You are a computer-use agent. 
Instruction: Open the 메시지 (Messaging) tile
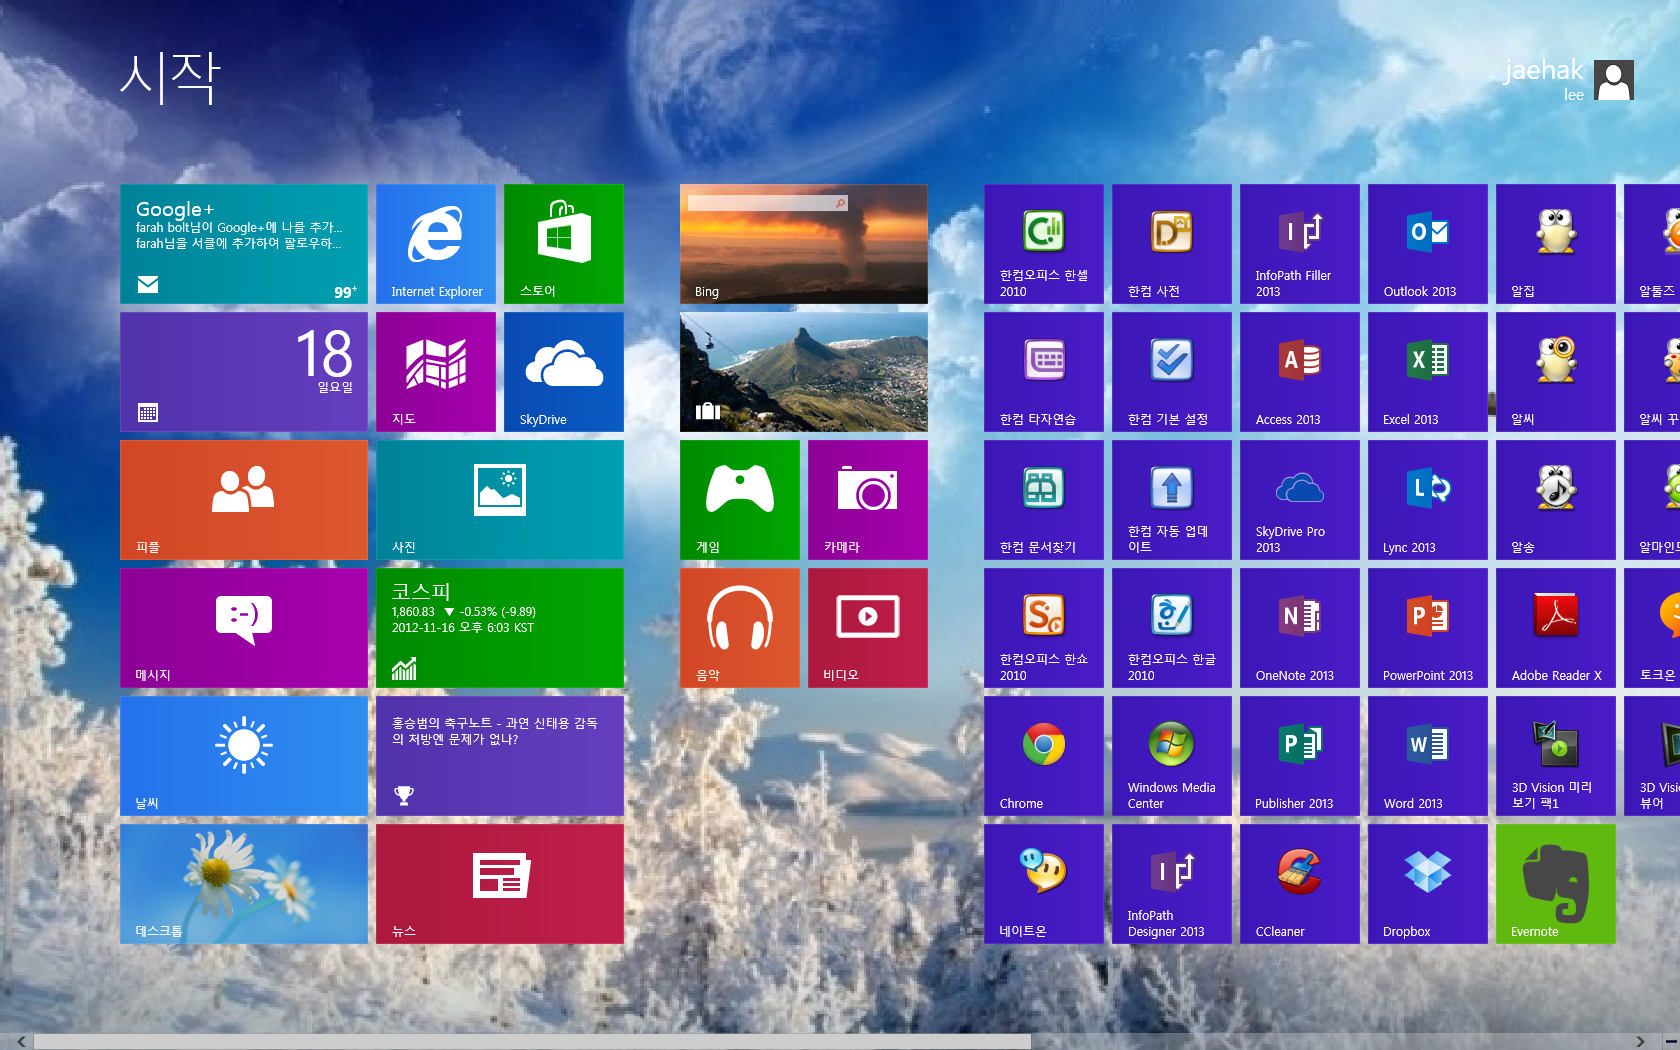click(244, 628)
